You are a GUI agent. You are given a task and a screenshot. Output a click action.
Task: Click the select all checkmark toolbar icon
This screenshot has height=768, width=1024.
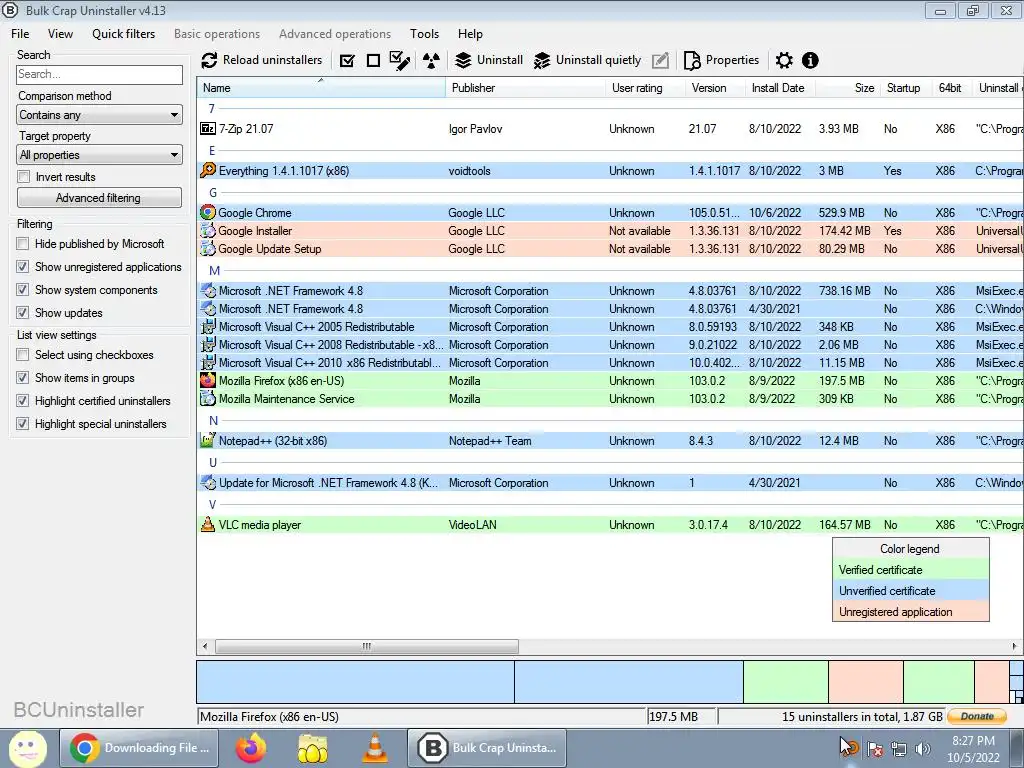pos(347,61)
